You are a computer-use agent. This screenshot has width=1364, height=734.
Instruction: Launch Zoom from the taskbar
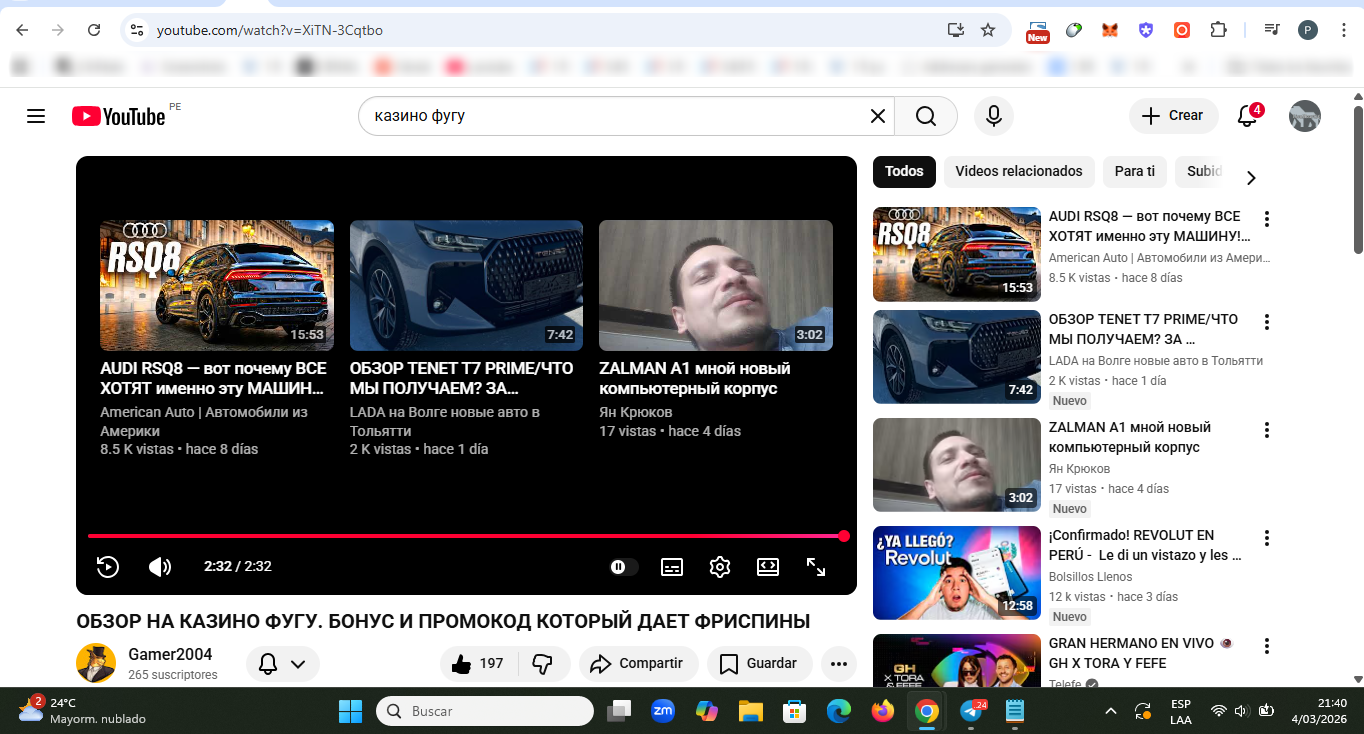(x=663, y=711)
